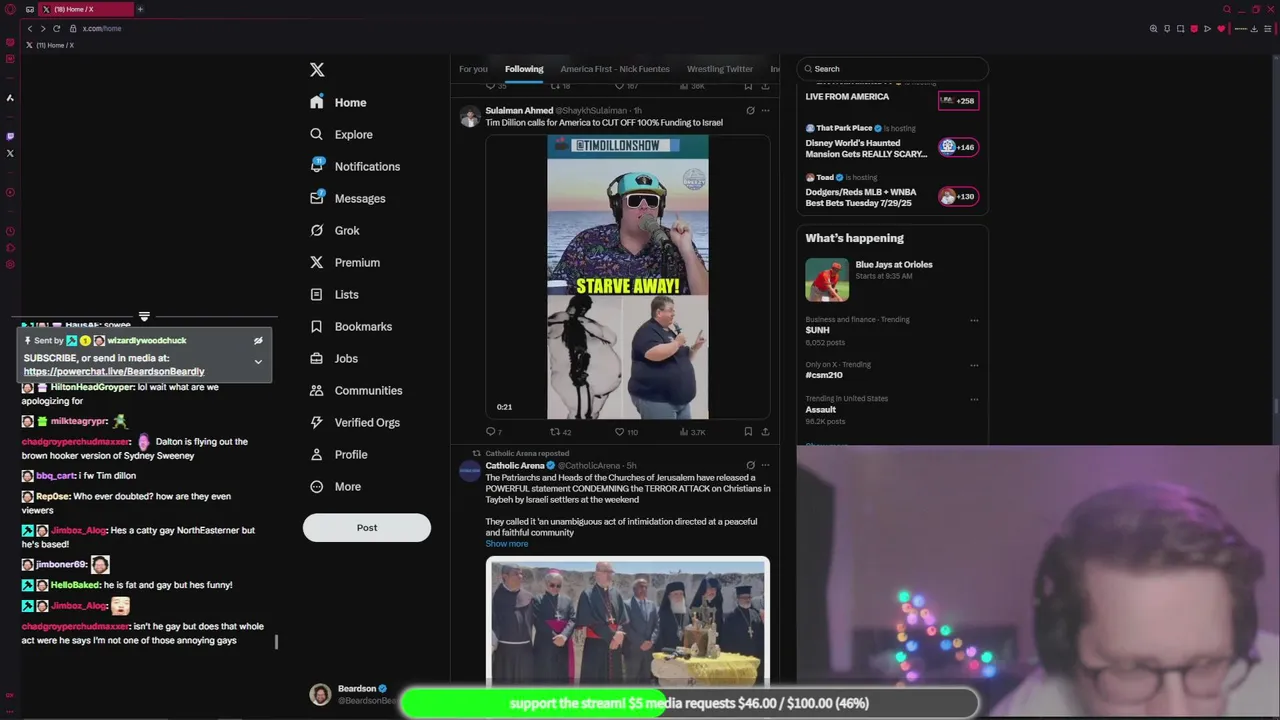Viewport: 1280px width, 720px height.
Task: Open the easy setup toolbar icon
Action: 1267,28
